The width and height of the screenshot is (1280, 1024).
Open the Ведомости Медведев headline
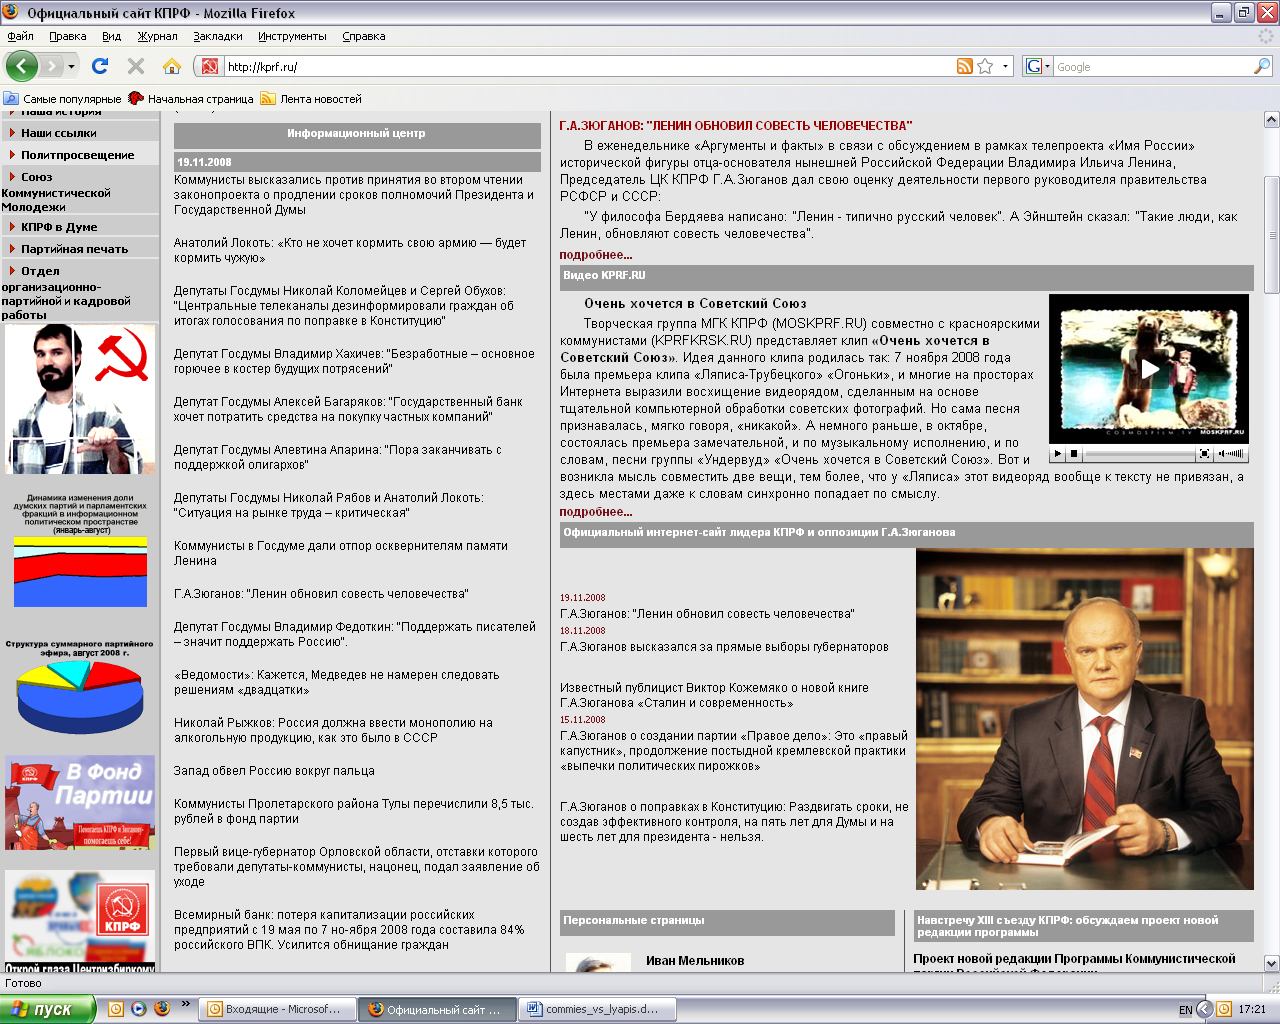336,682
